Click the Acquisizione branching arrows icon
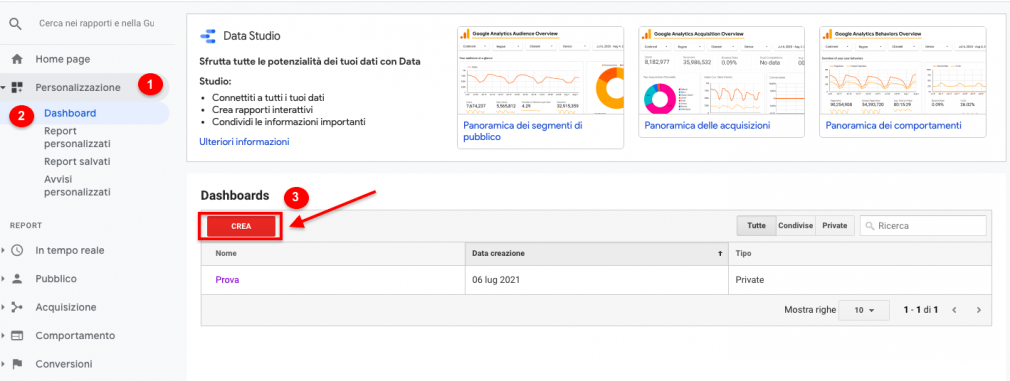 click(17, 307)
